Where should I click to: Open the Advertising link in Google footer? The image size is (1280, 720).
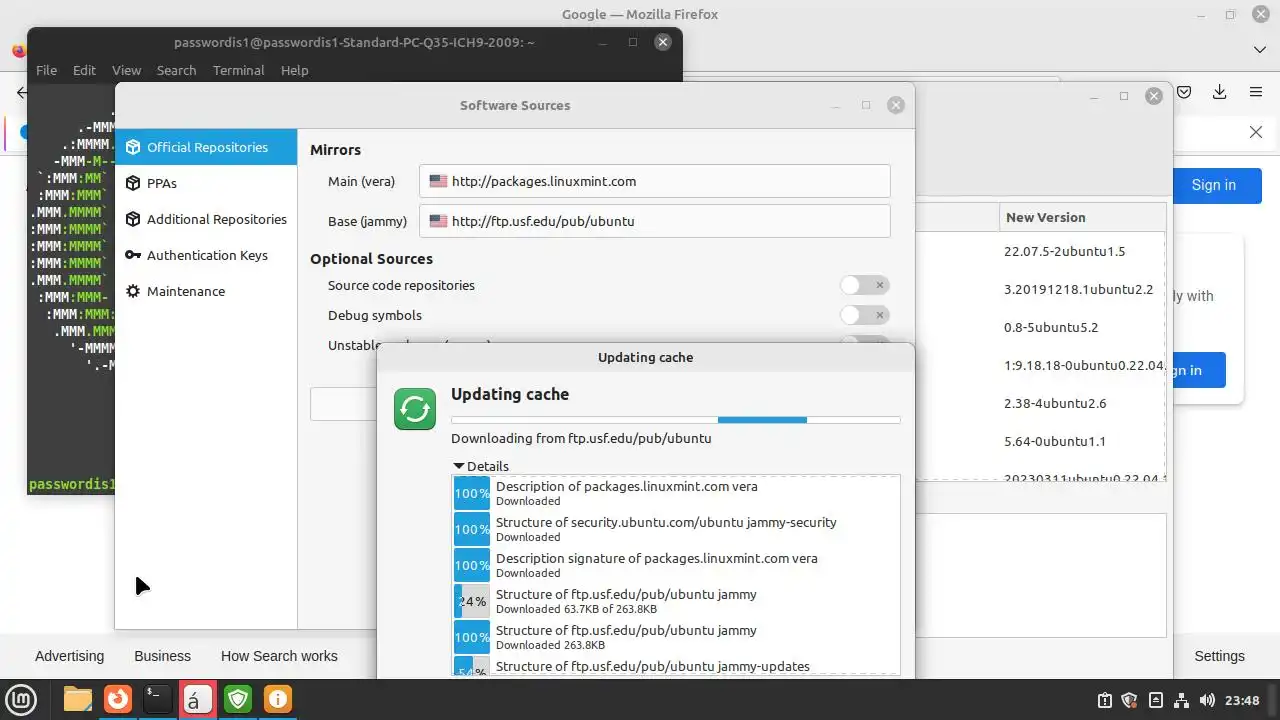(69, 656)
